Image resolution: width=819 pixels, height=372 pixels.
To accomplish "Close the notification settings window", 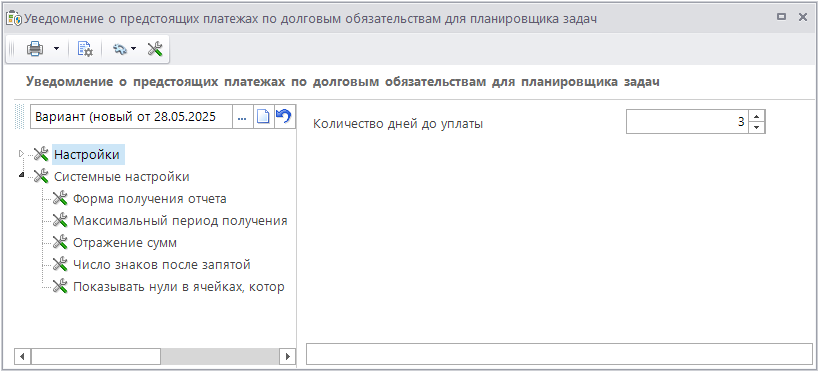I will coord(803,17).
